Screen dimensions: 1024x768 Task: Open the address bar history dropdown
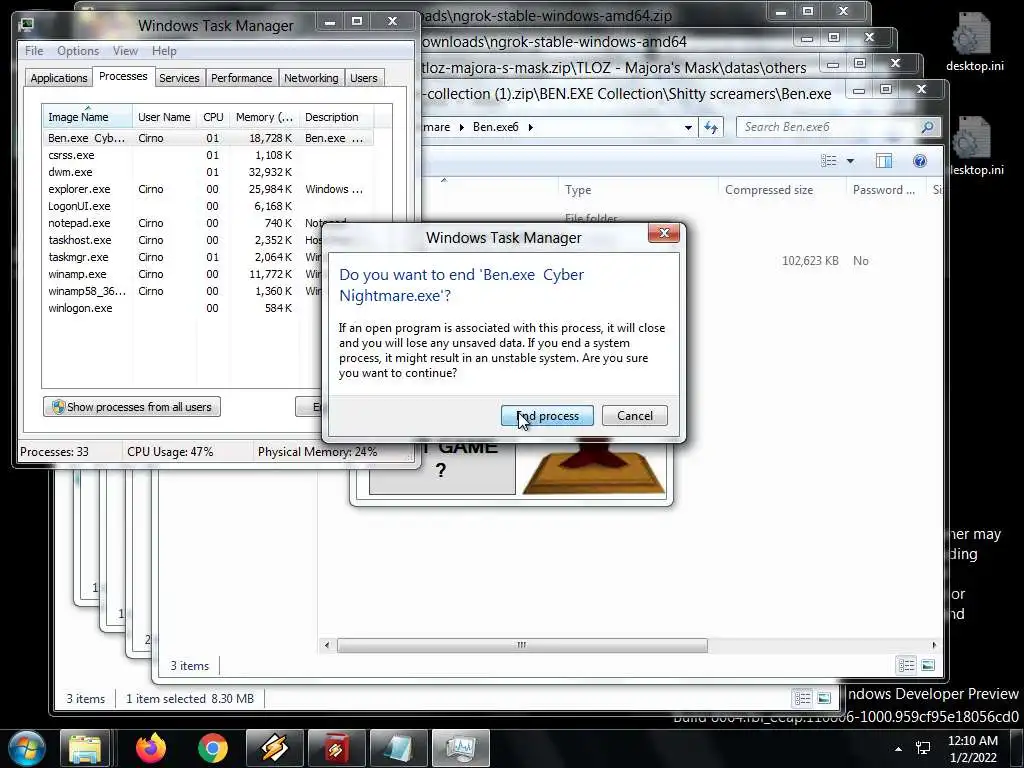point(688,127)
